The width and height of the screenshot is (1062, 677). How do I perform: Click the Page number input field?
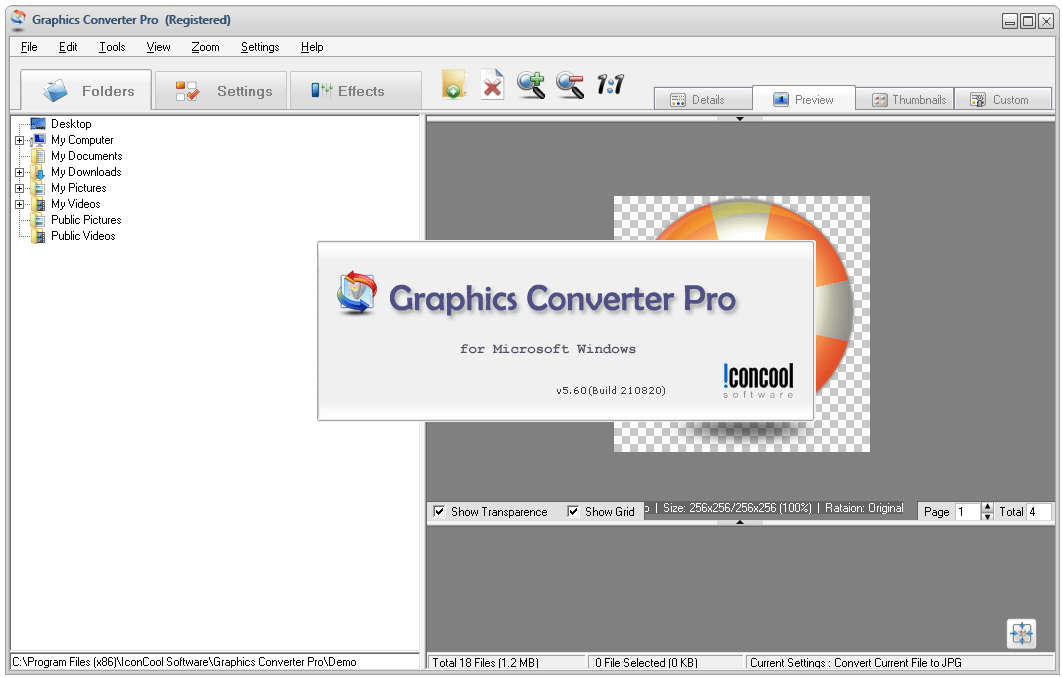click(967, 512)
